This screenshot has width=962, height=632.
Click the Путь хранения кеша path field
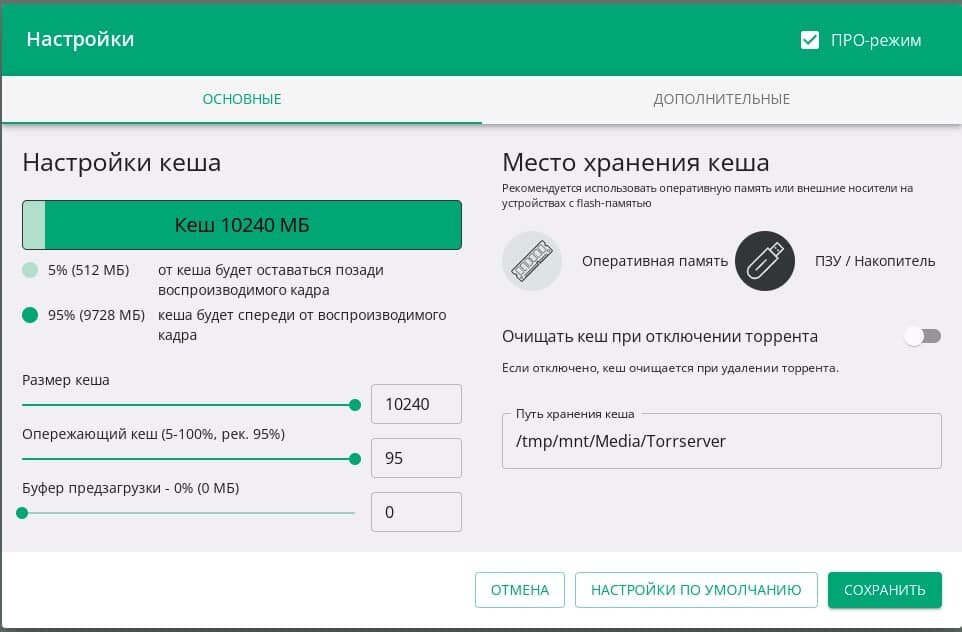click(x=721, y=441)
